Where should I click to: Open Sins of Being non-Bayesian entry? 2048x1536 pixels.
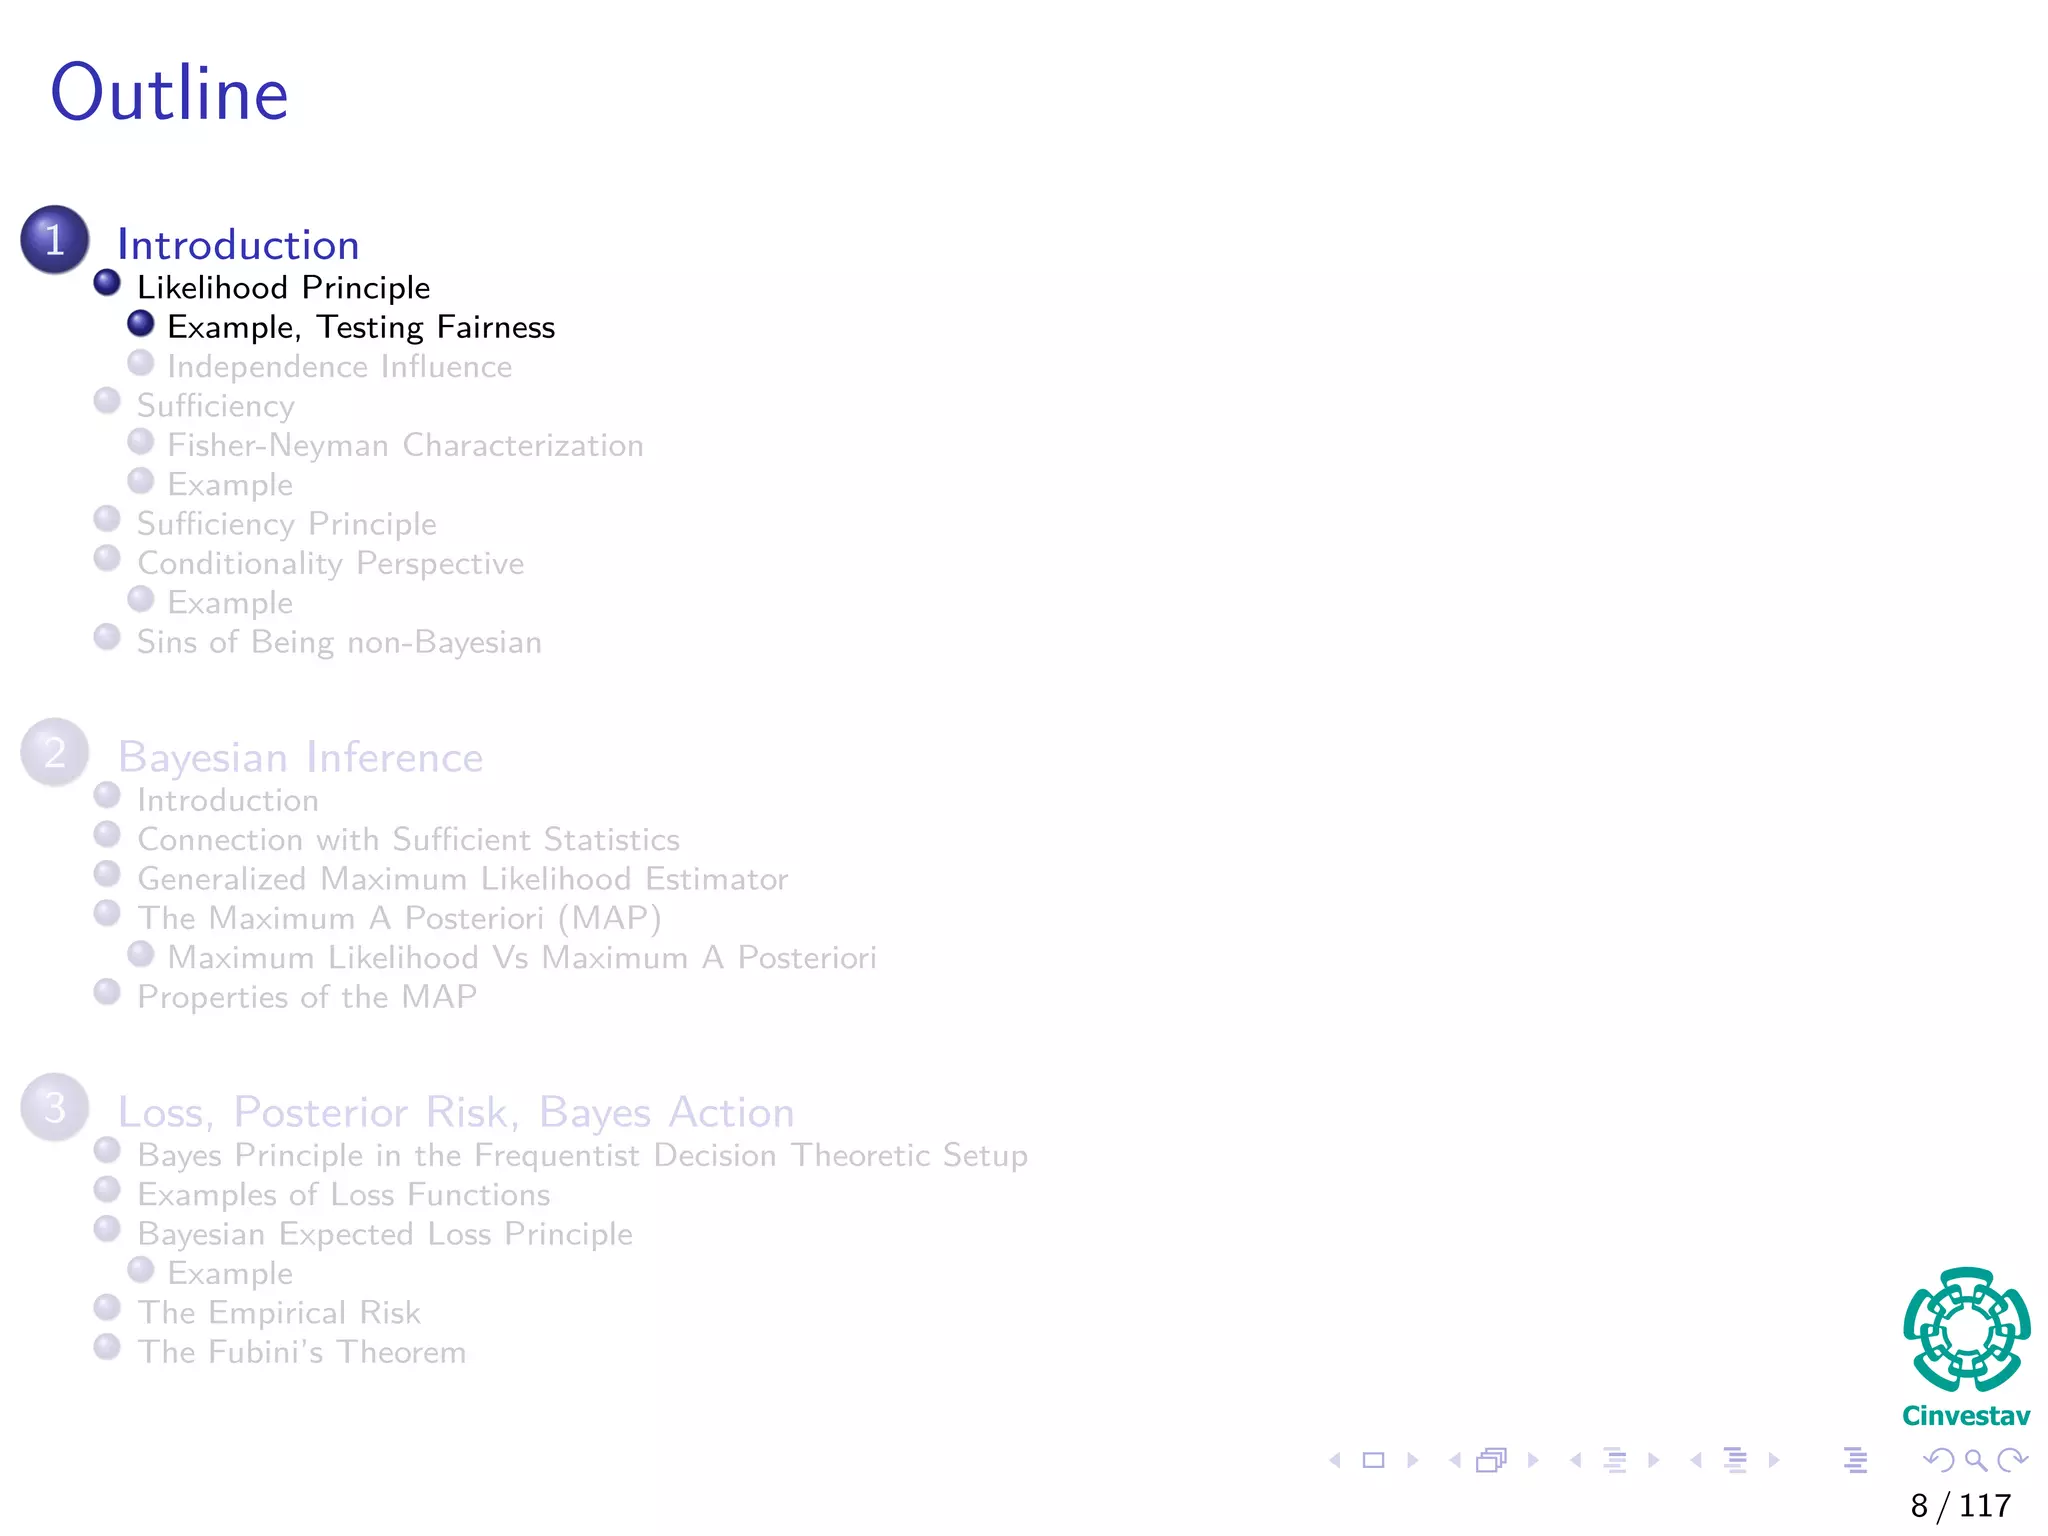[x=339, y=642]
